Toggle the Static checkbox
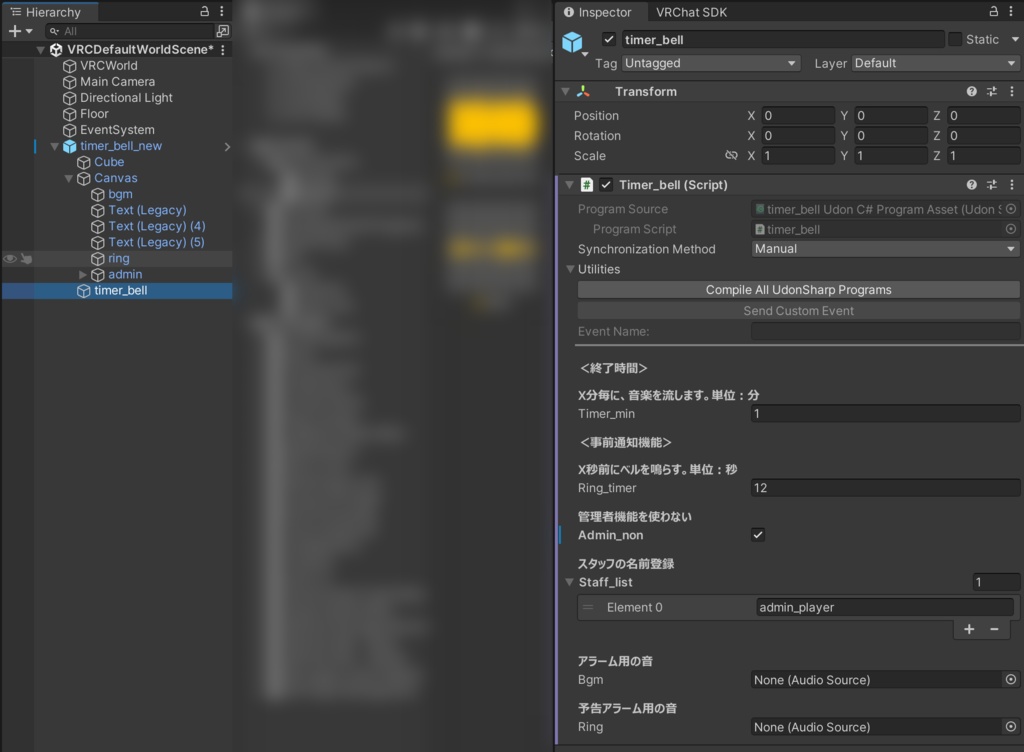This screenshot has width=1024, height=752. [x=955, y=39]
